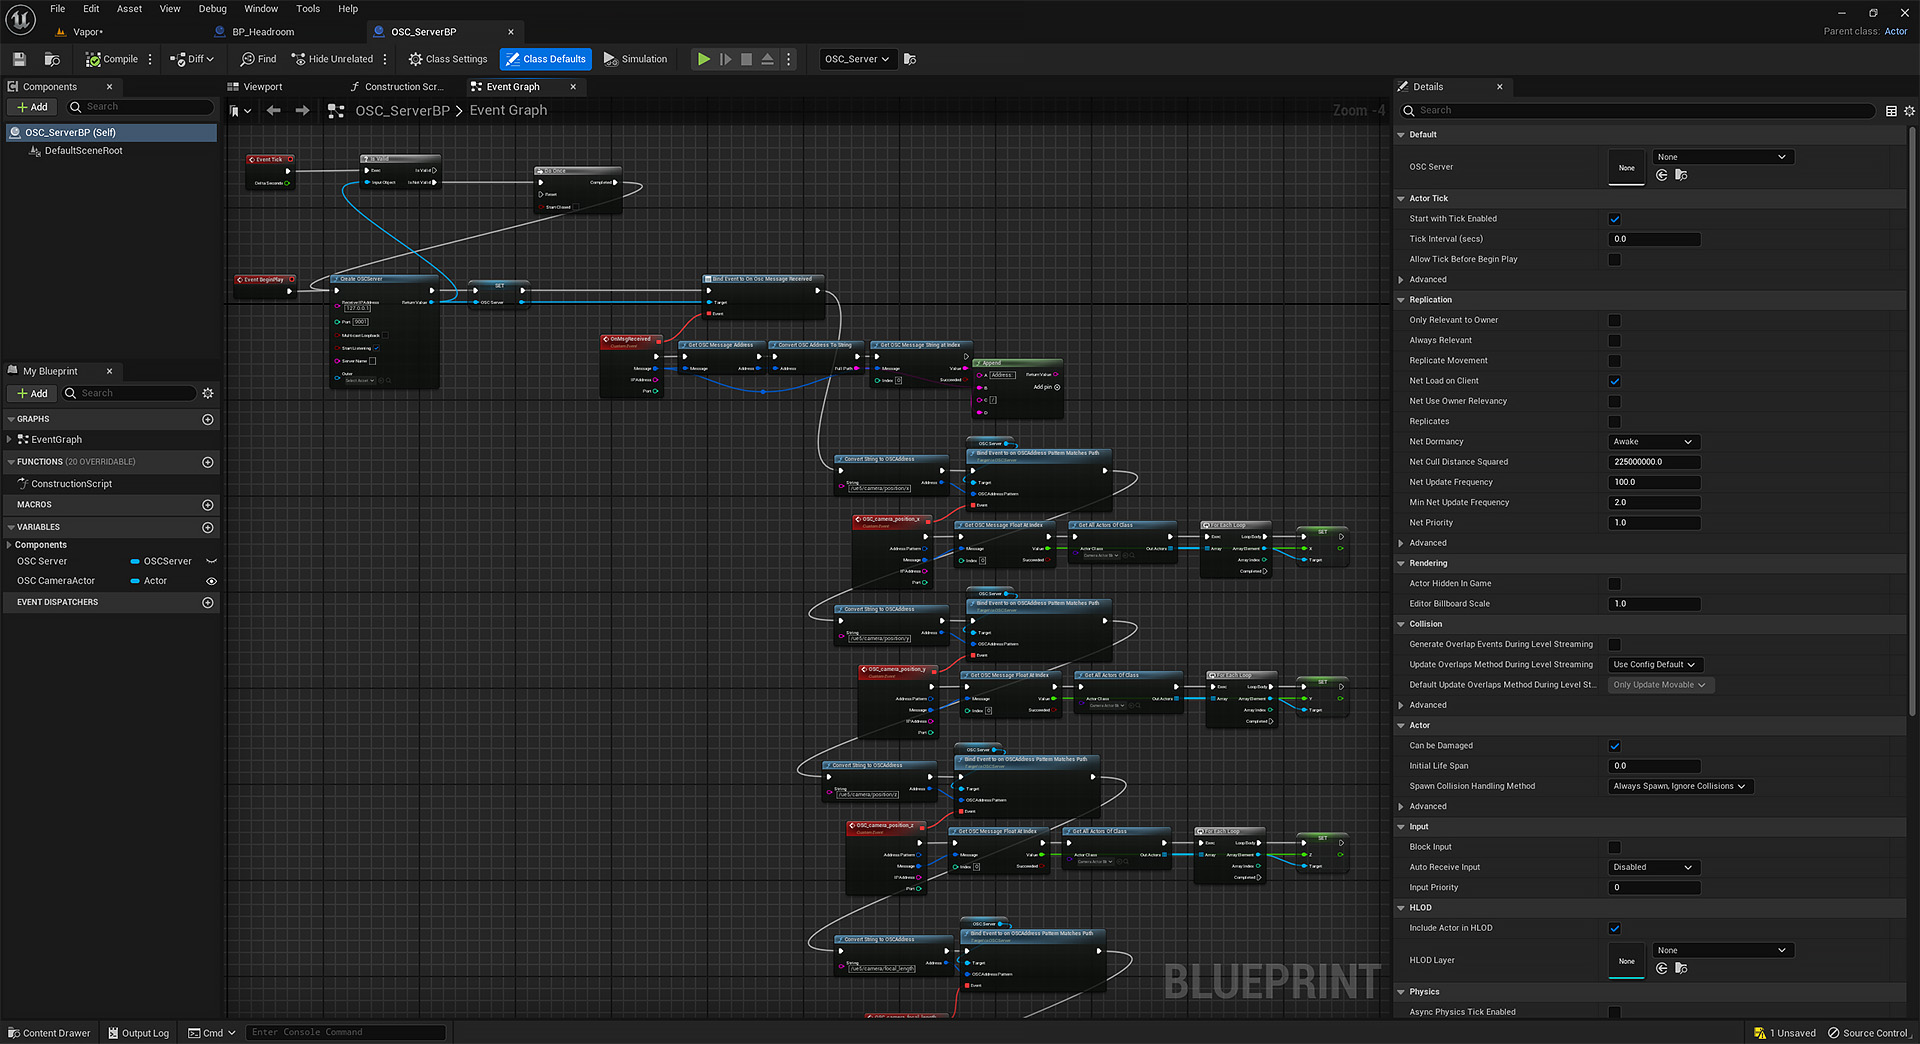Enable Replicate Movement checkbox
This screenshot has width=1920, height=1044.
(1615, 361)
